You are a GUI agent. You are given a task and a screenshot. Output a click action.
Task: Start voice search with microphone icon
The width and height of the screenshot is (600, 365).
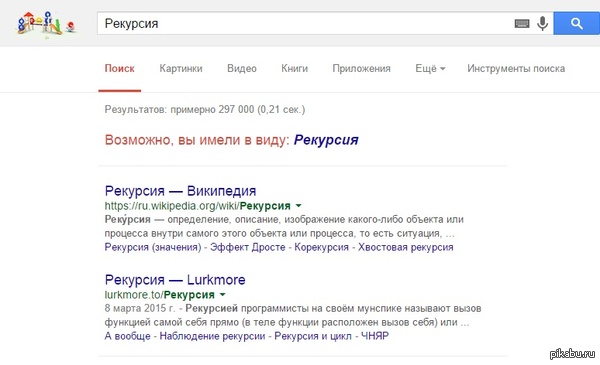[x=542, y=24]
